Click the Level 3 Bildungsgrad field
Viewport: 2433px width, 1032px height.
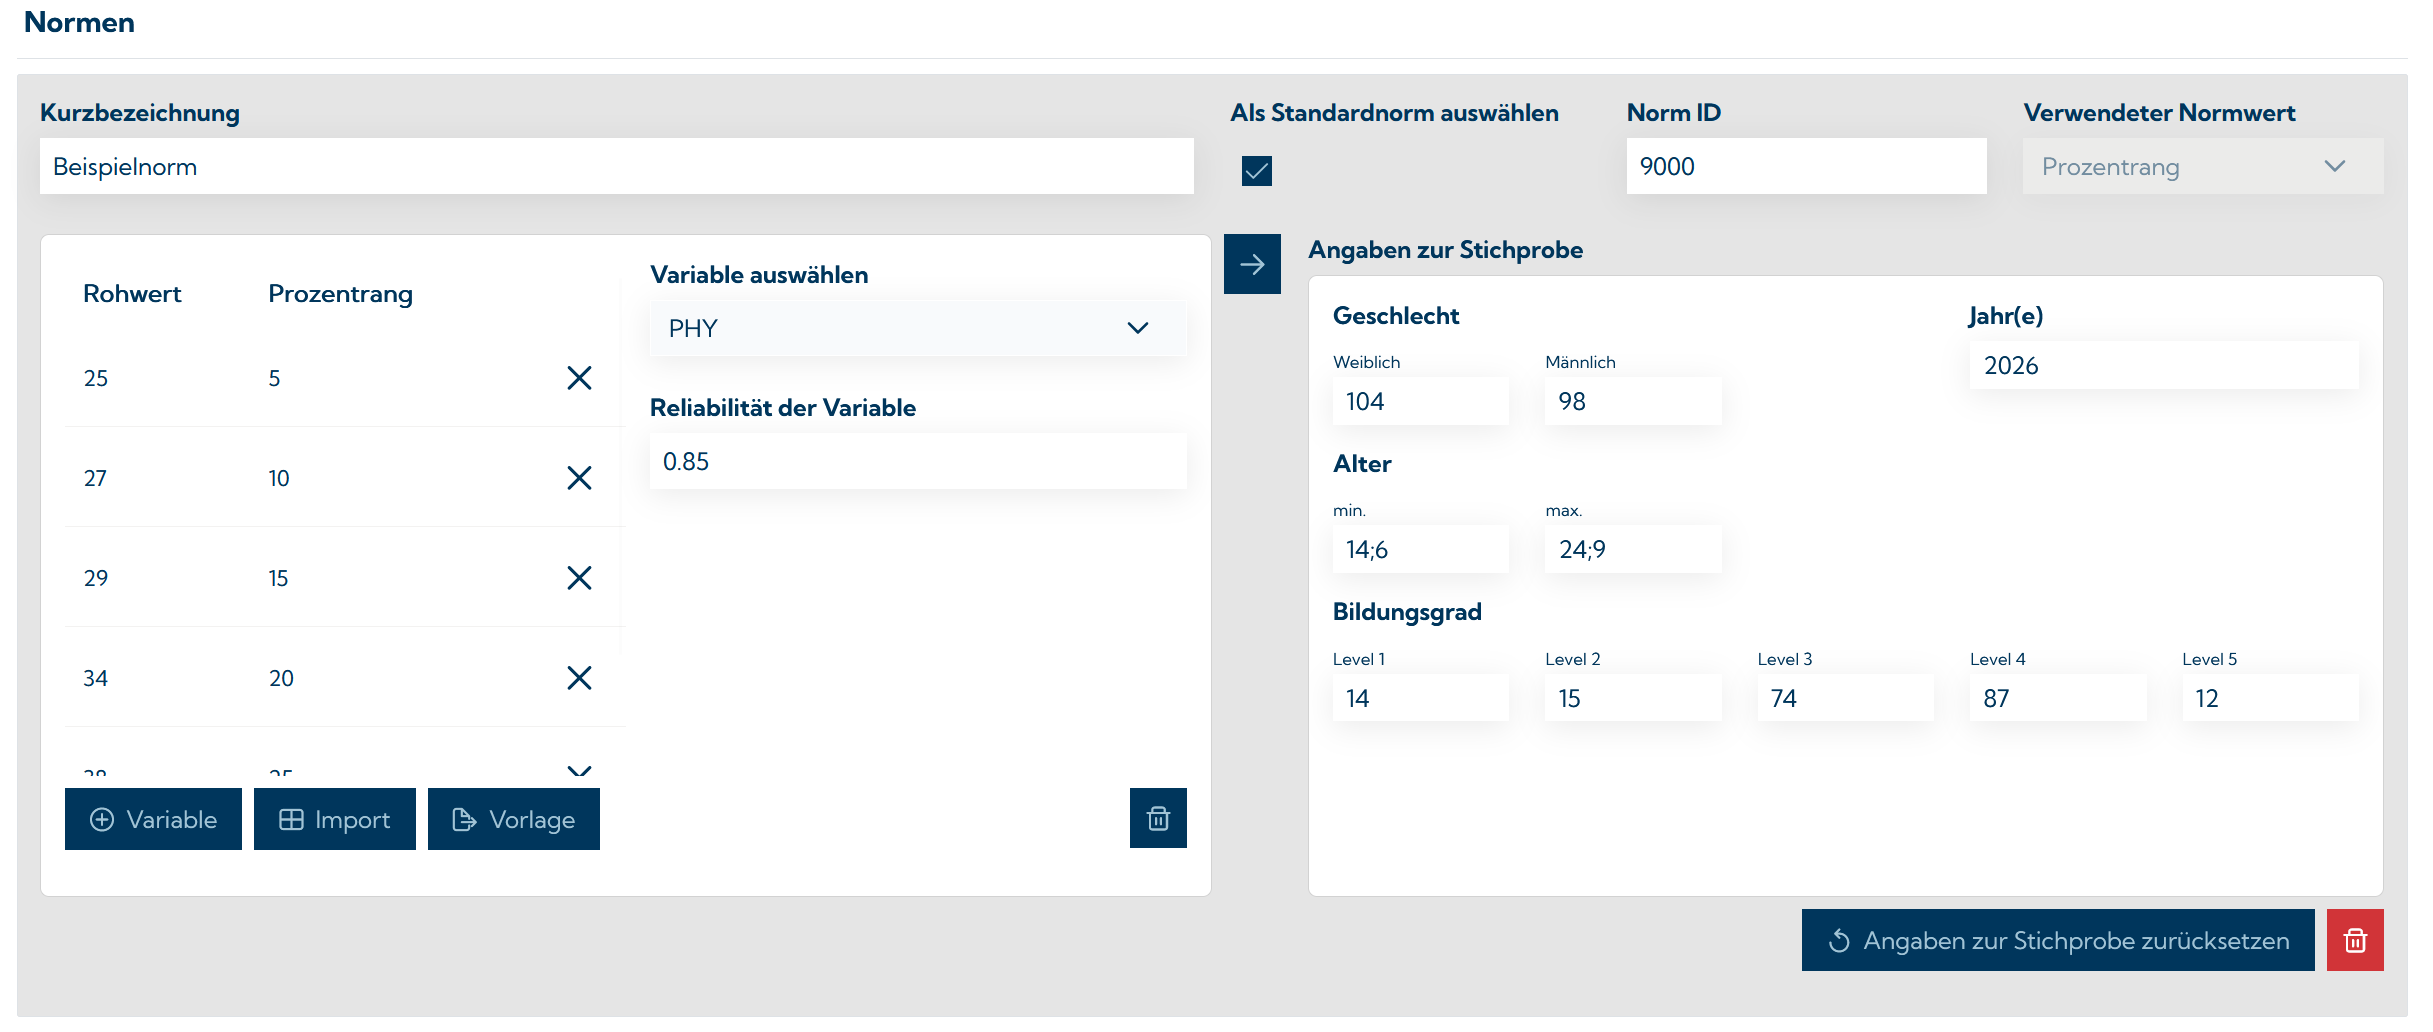pos(1845,698)
